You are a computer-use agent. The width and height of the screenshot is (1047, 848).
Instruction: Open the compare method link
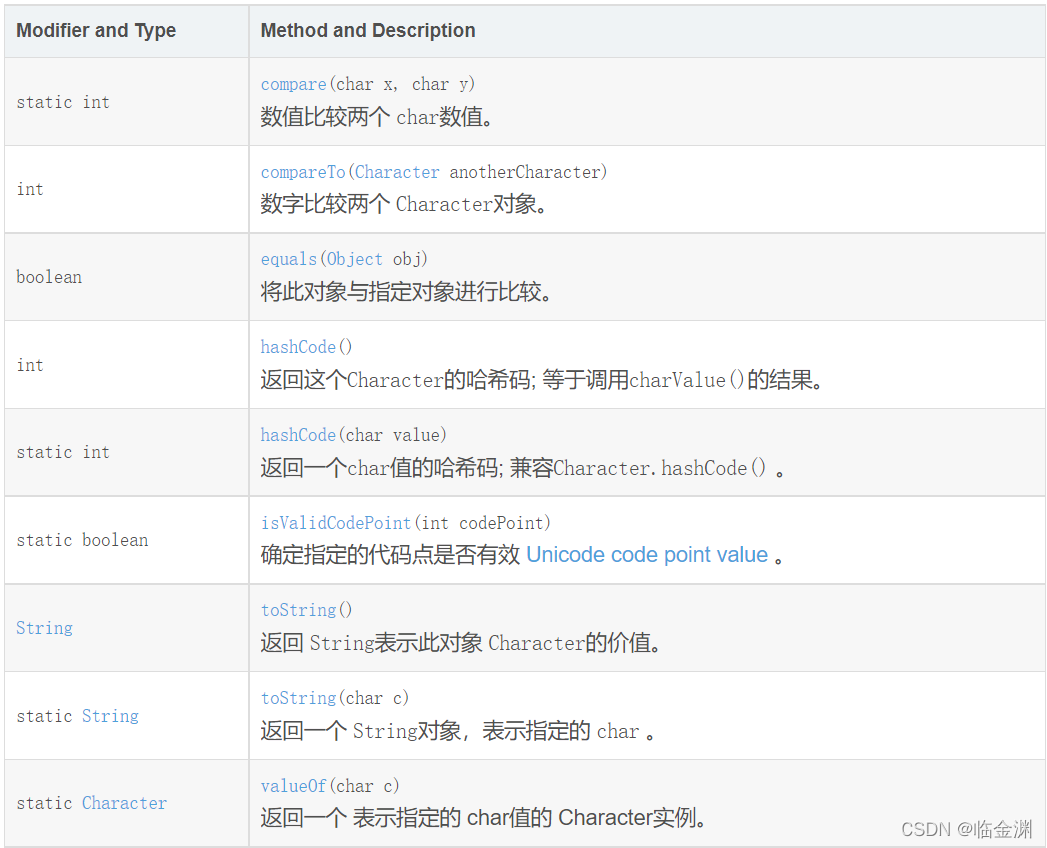click(293, 84)
